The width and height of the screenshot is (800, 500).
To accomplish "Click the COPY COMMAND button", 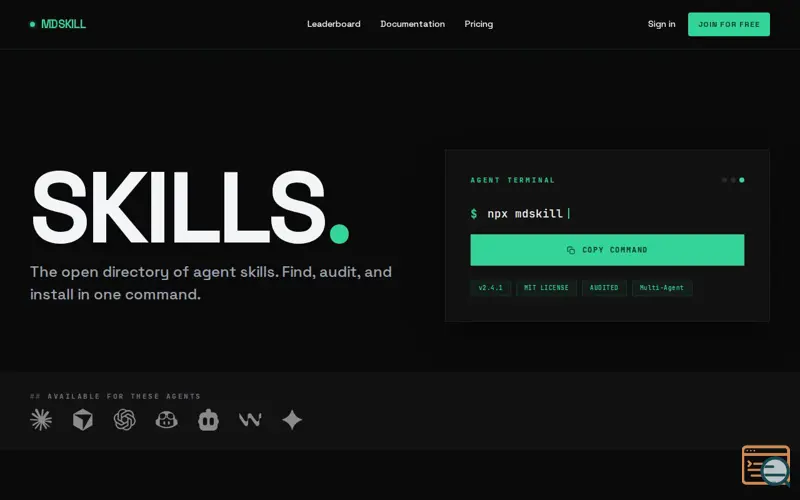I will (x=607, y=250).
